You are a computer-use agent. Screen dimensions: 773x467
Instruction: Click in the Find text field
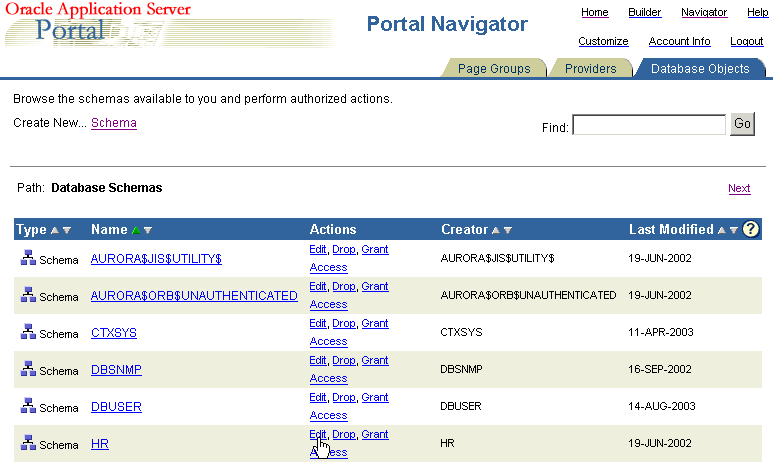click(649, 125)
